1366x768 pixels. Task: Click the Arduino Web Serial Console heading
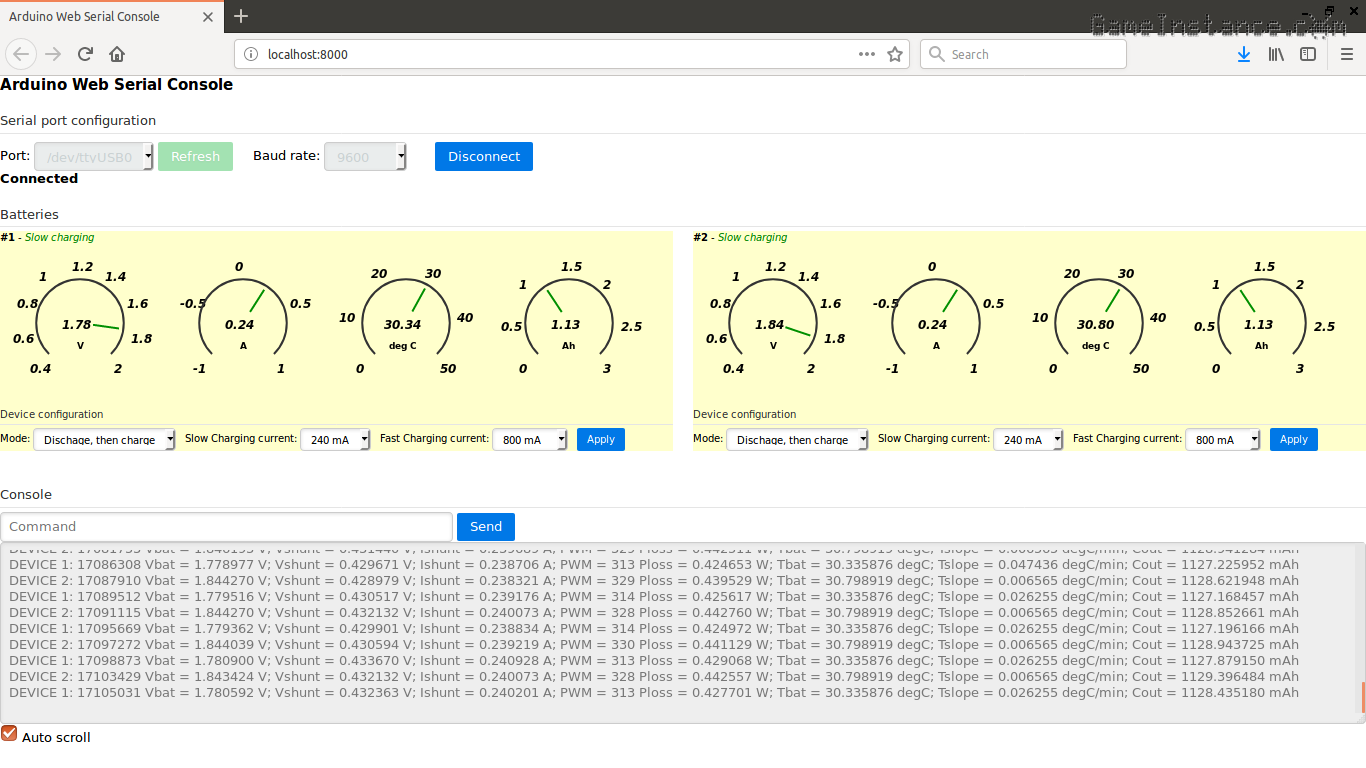116,85
